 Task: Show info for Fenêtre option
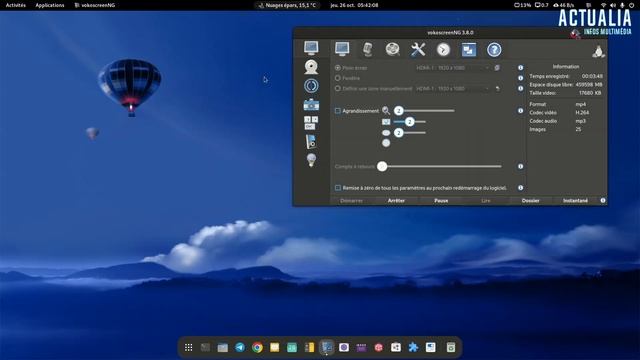click(x=520, y=78)
